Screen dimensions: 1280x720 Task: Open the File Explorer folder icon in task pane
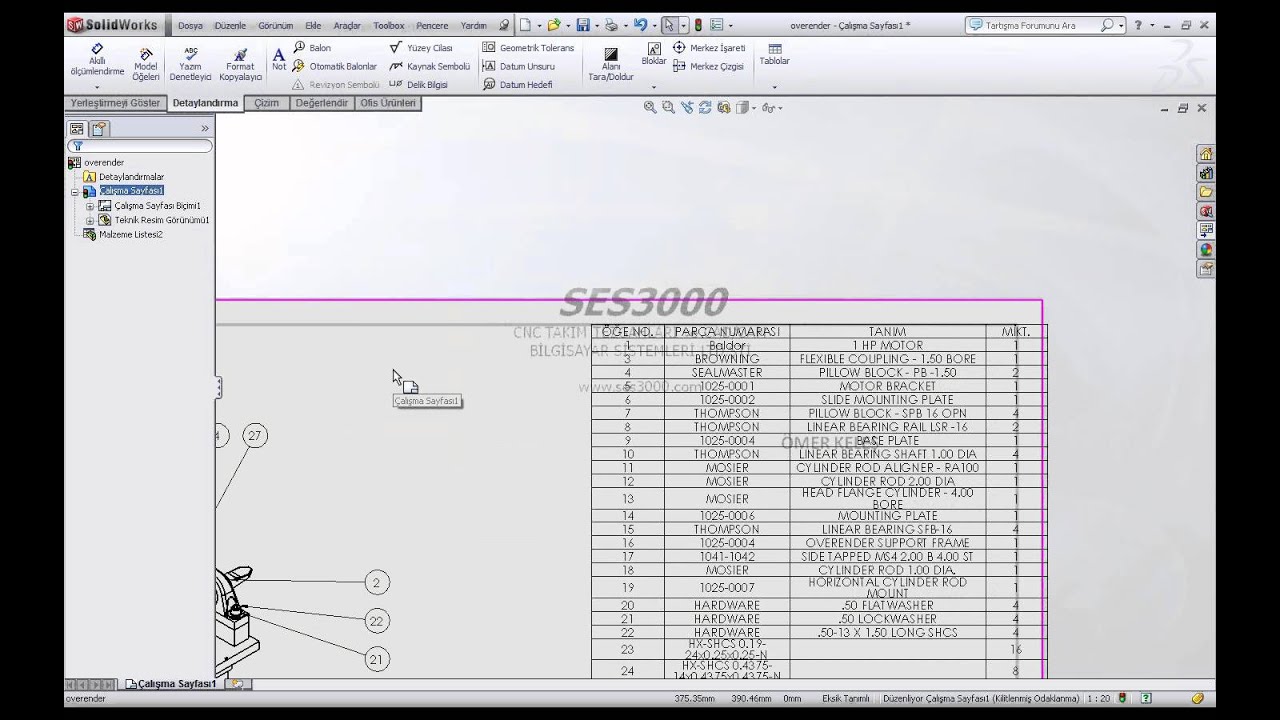click(x=1206, y=192)
